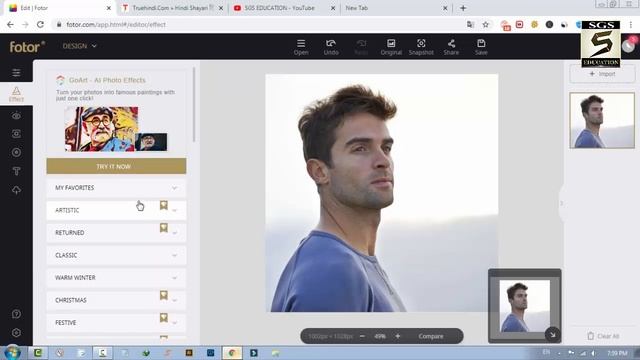
Task: Expand the RETURNED effects category
Action: pyautogui.click(x=116, y=233)
